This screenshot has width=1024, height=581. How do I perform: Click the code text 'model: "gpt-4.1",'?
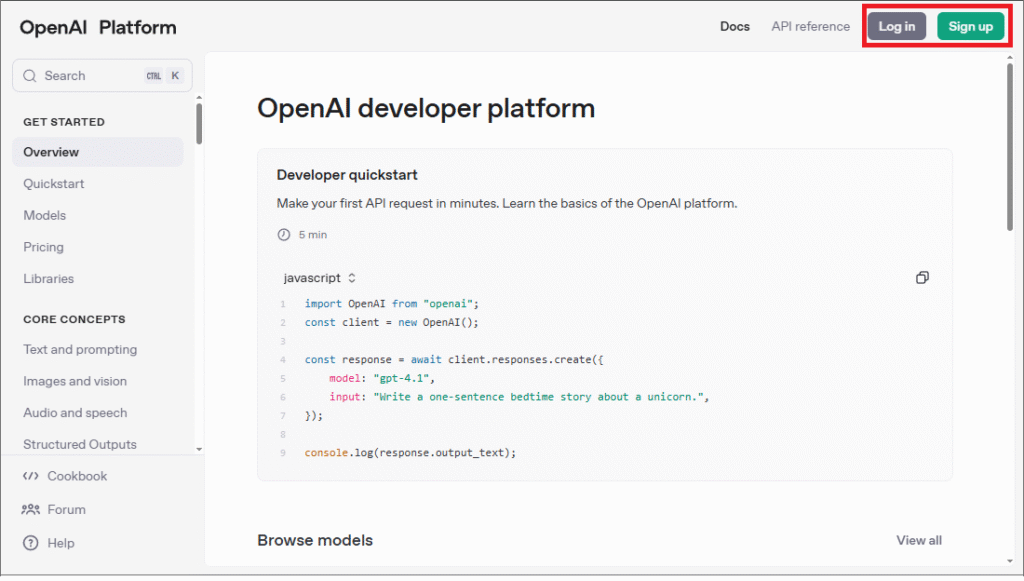tap(382, 378)
